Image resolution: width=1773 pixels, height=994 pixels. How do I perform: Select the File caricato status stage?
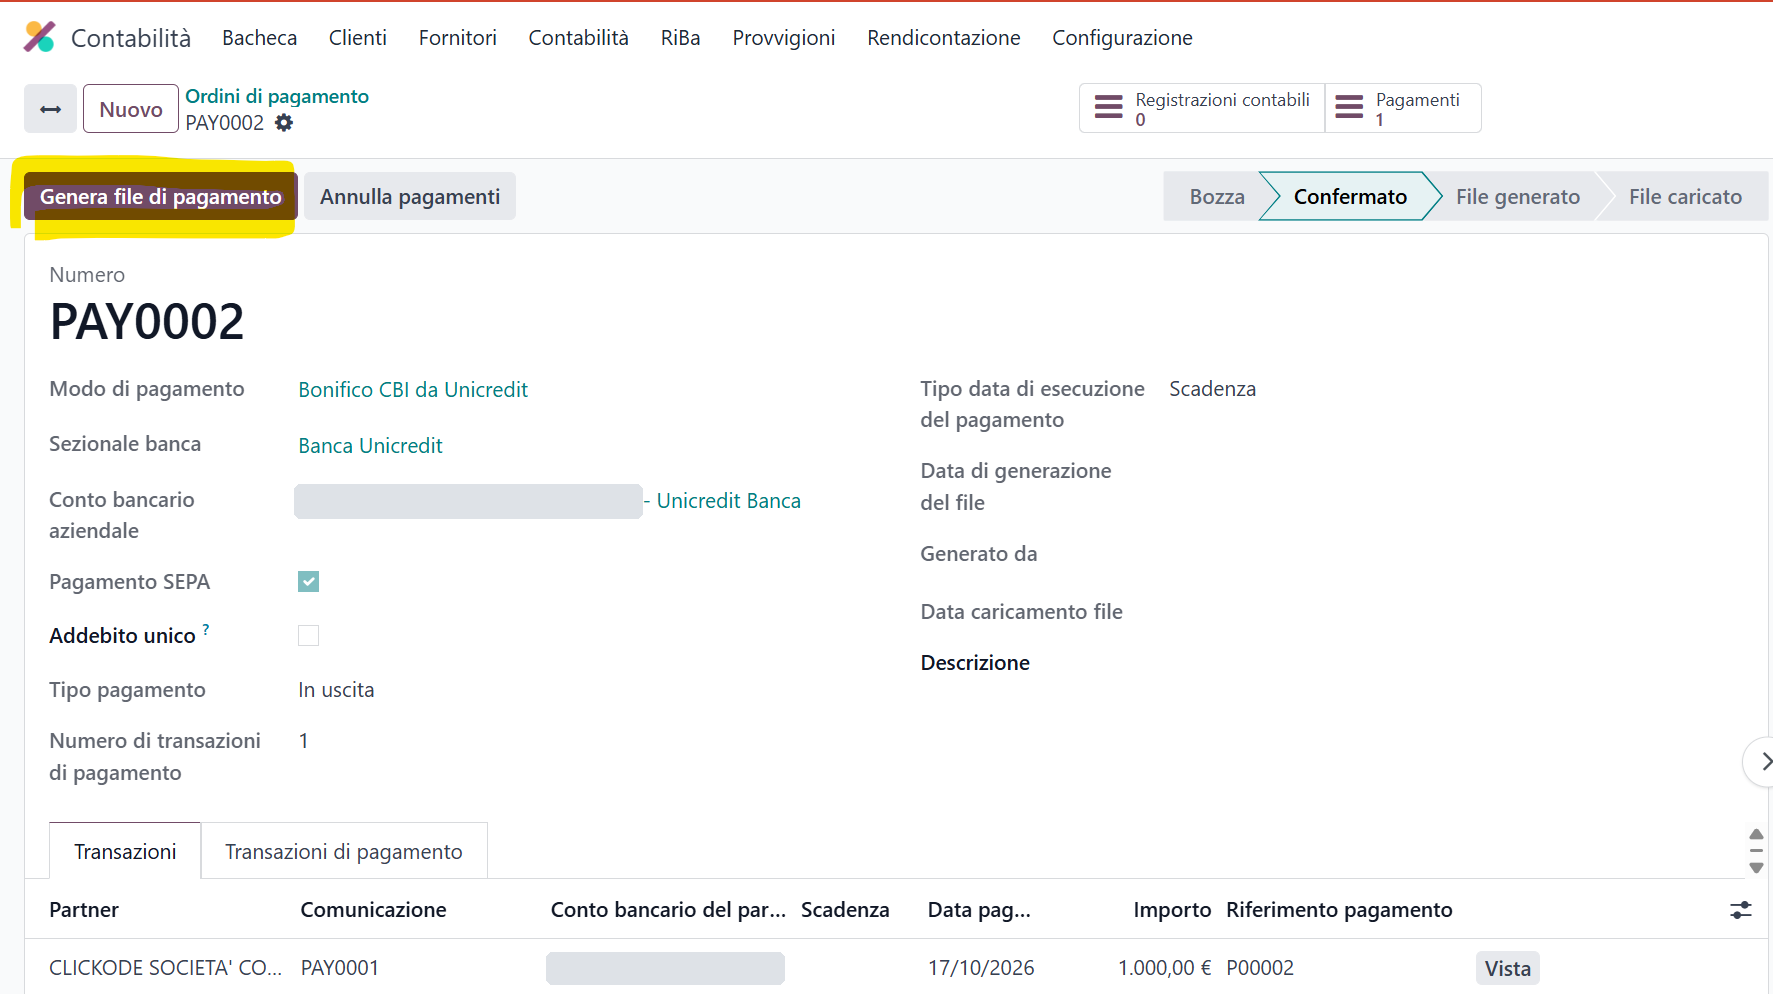coord(1685,197)
